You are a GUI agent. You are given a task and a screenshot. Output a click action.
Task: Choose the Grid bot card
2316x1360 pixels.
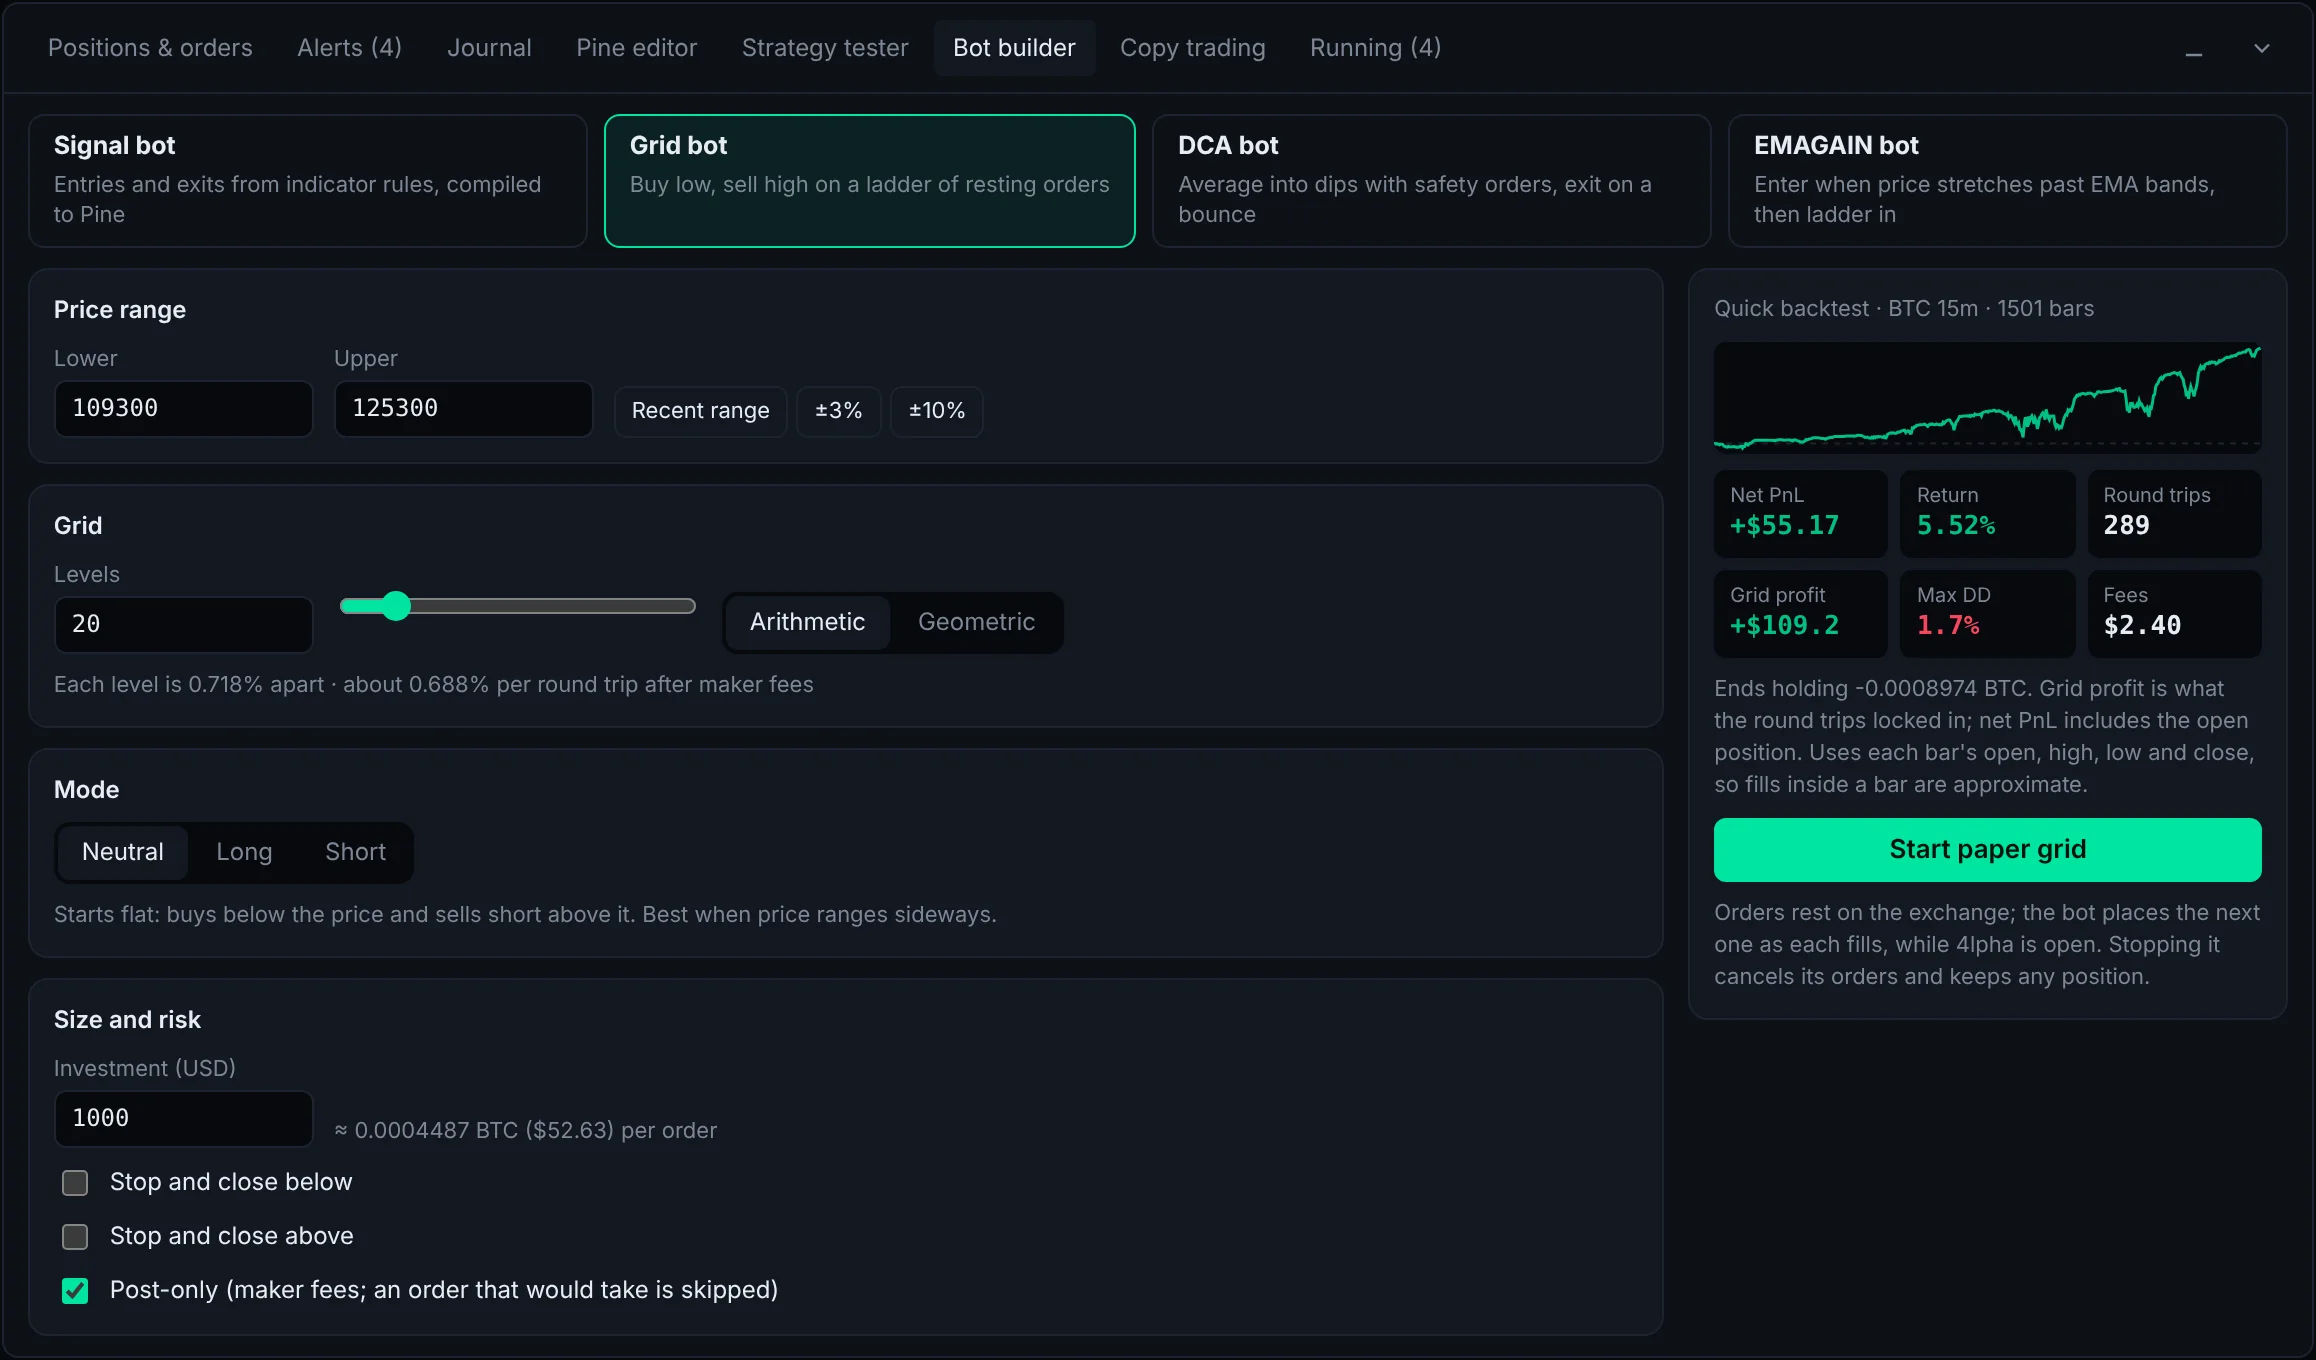pos(869,181)
